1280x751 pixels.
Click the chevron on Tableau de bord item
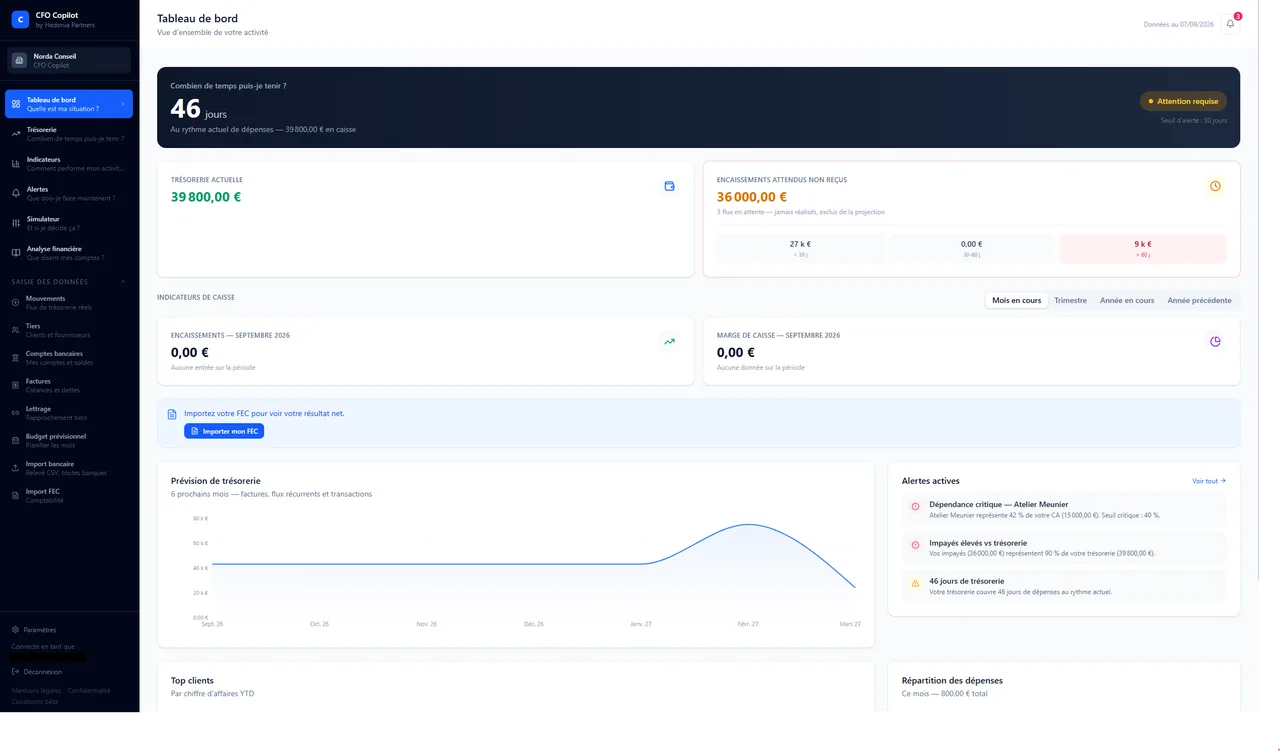pos(123,104)
